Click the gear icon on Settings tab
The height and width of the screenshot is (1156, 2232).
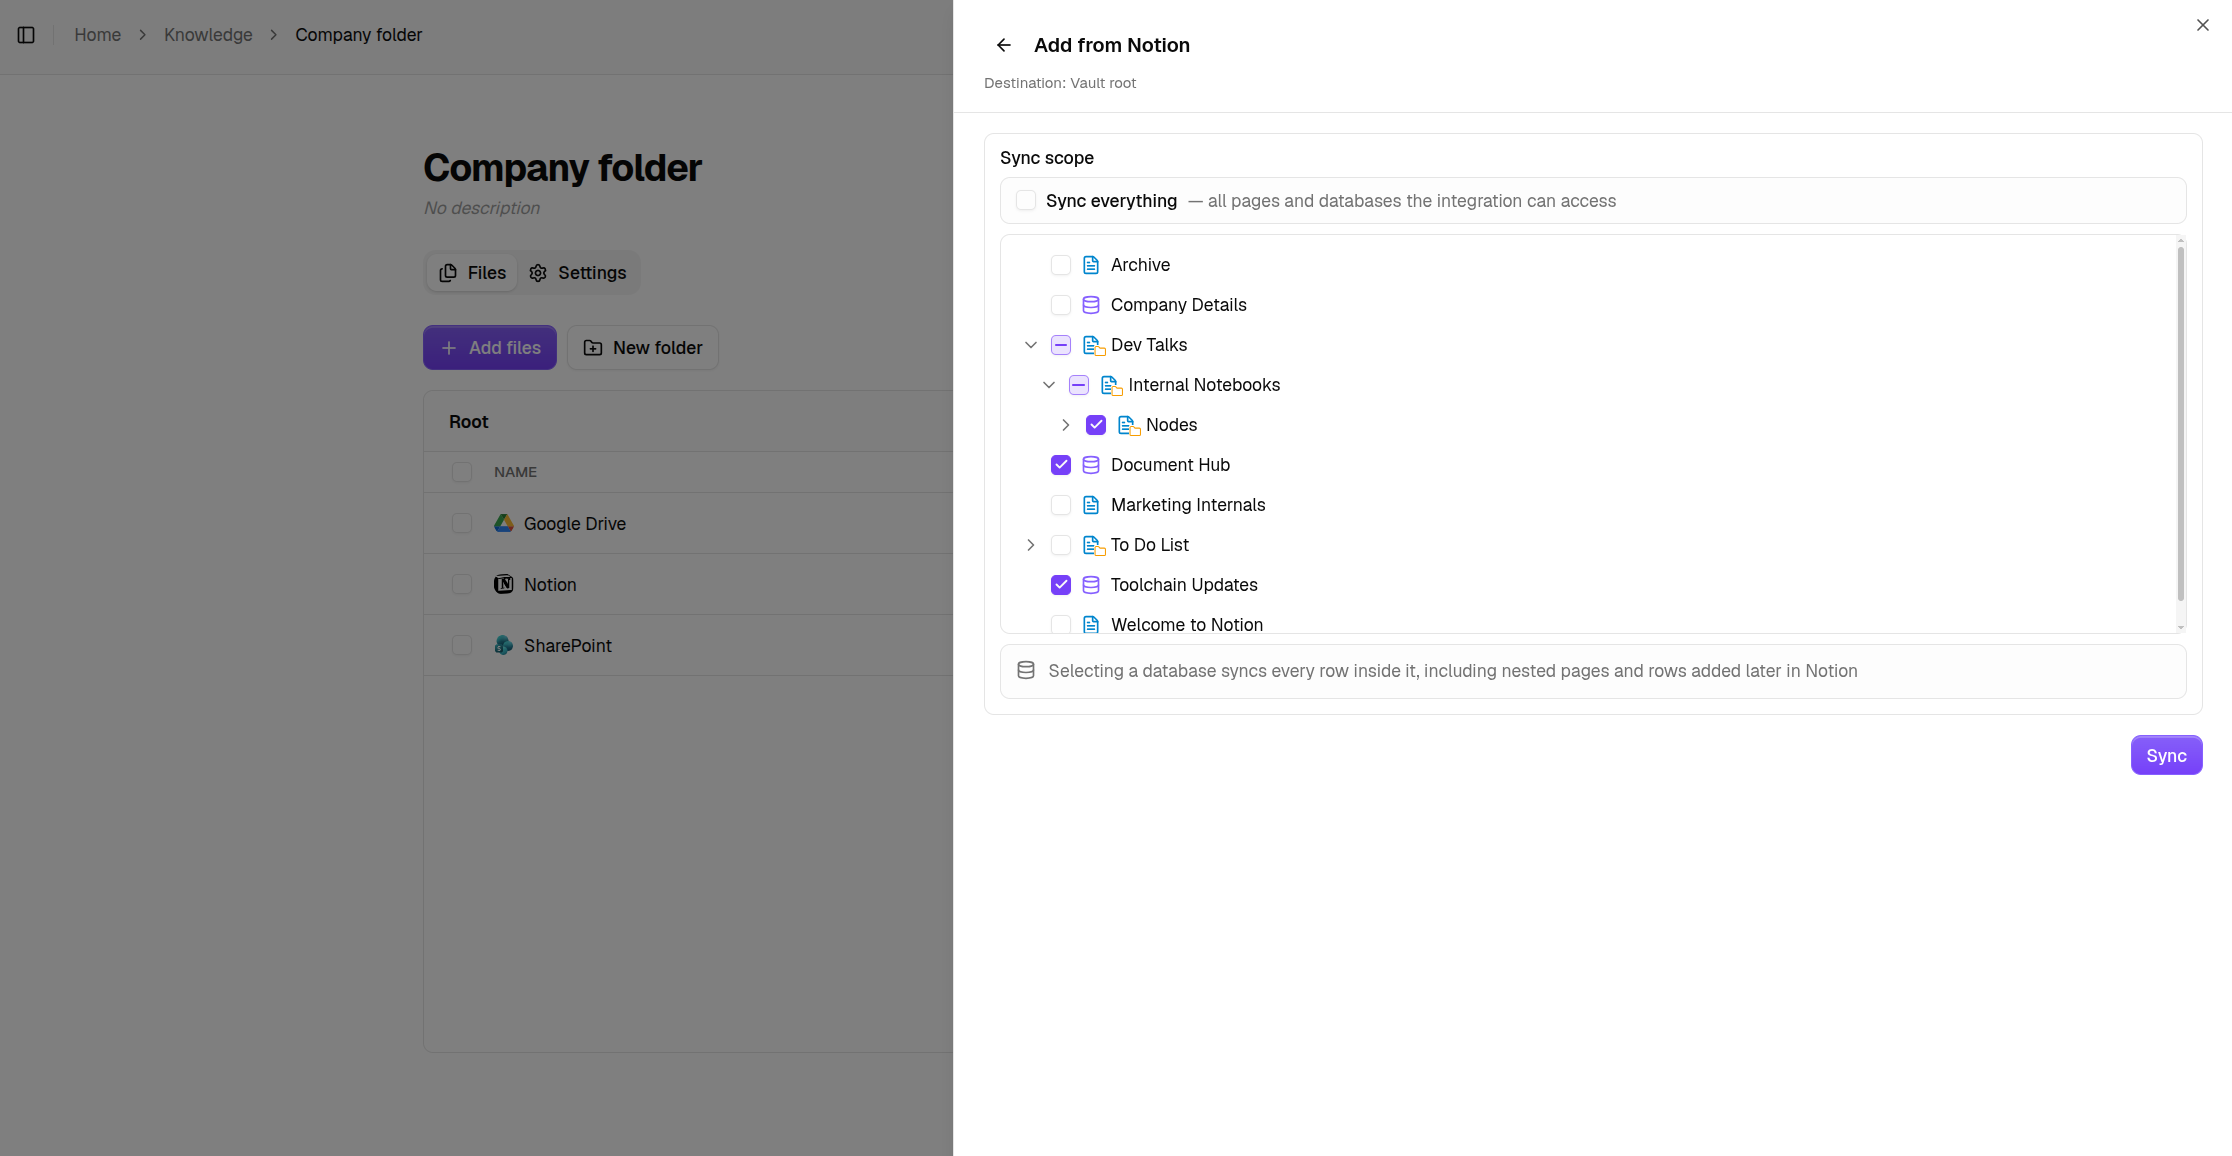(x=538, y=273)
